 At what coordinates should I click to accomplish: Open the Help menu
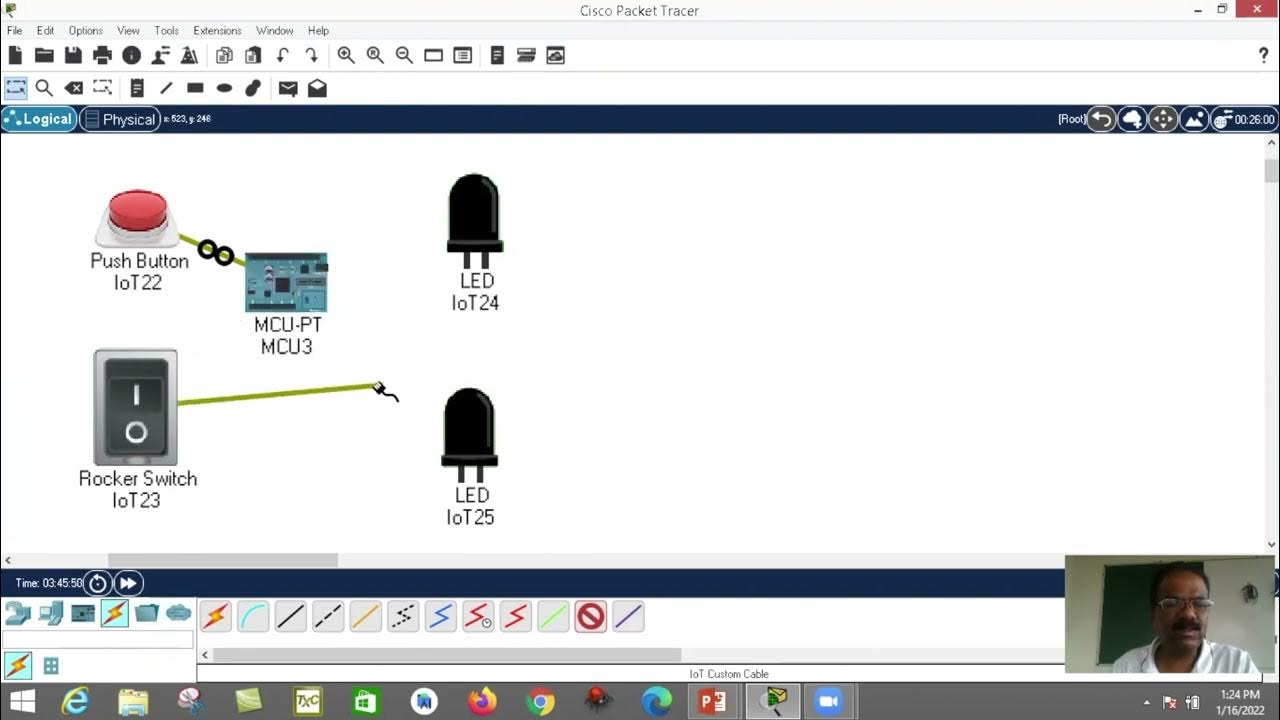(318, 31)
